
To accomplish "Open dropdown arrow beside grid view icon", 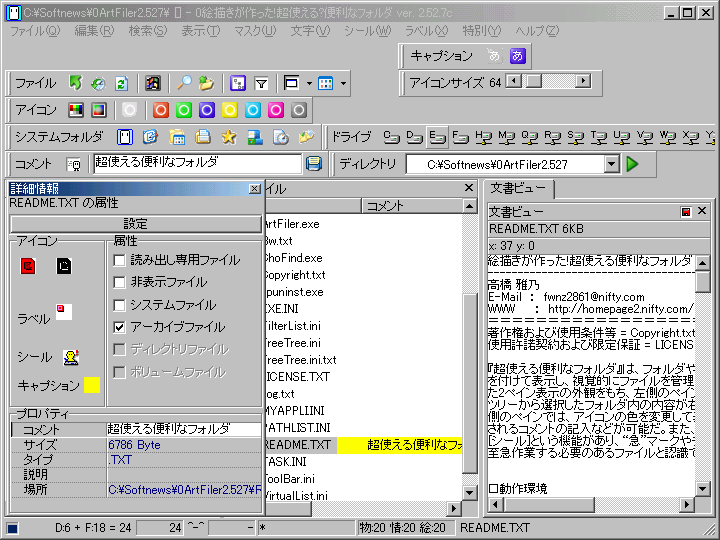I will (x=343, y=84).
